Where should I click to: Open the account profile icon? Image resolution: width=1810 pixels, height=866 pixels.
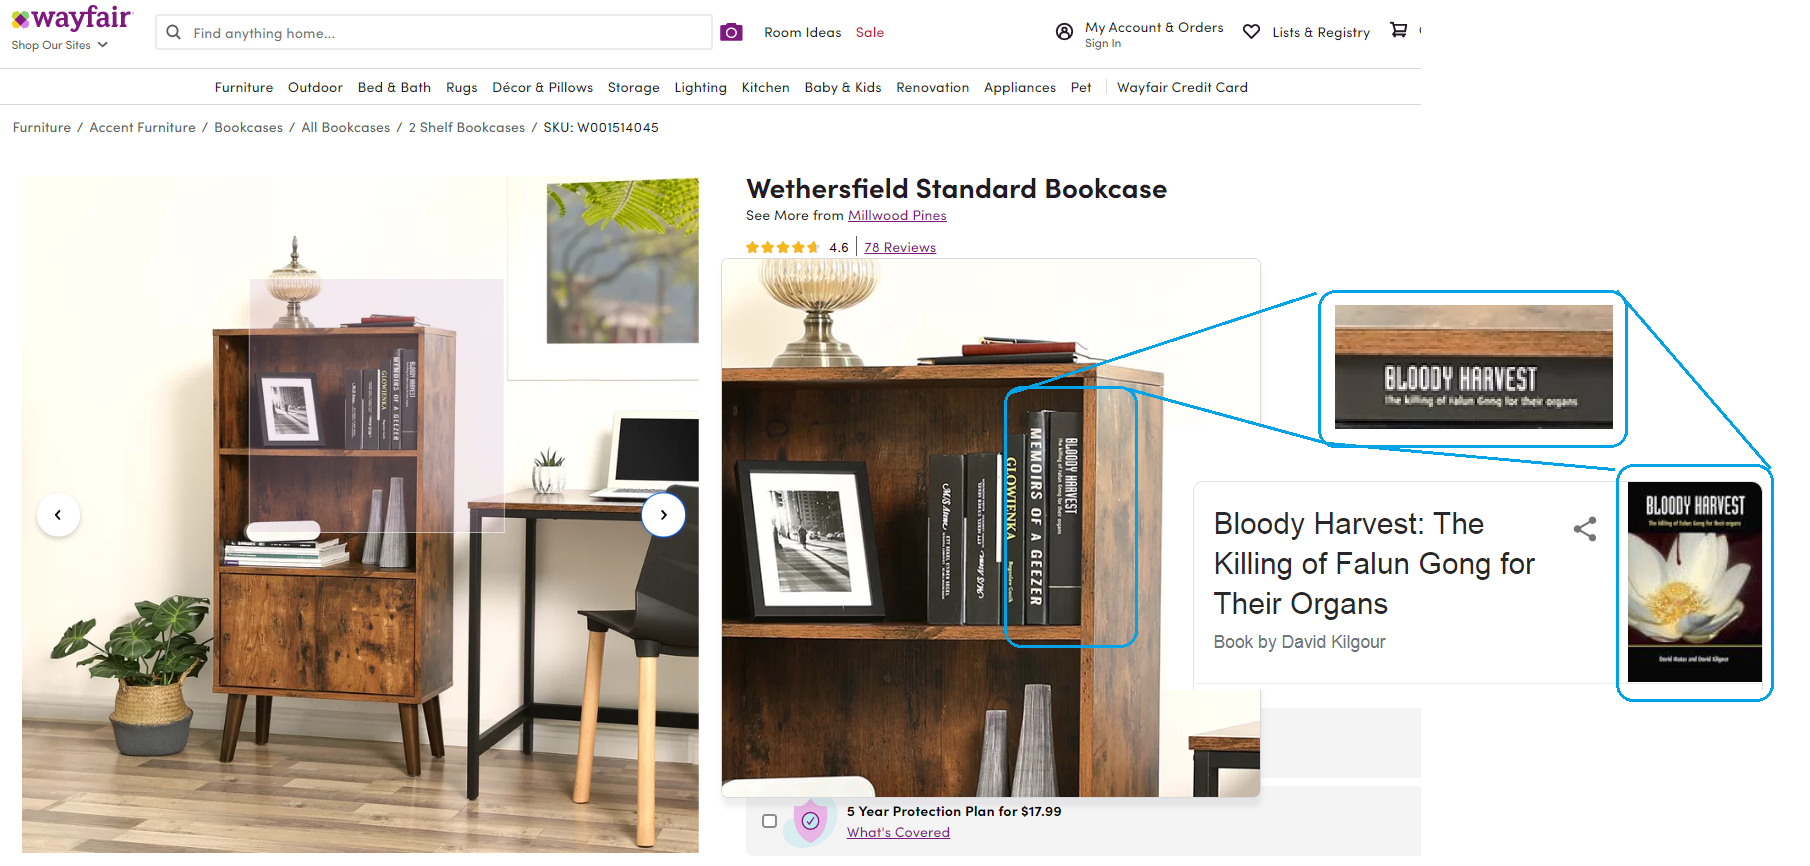click(1064, 32)
